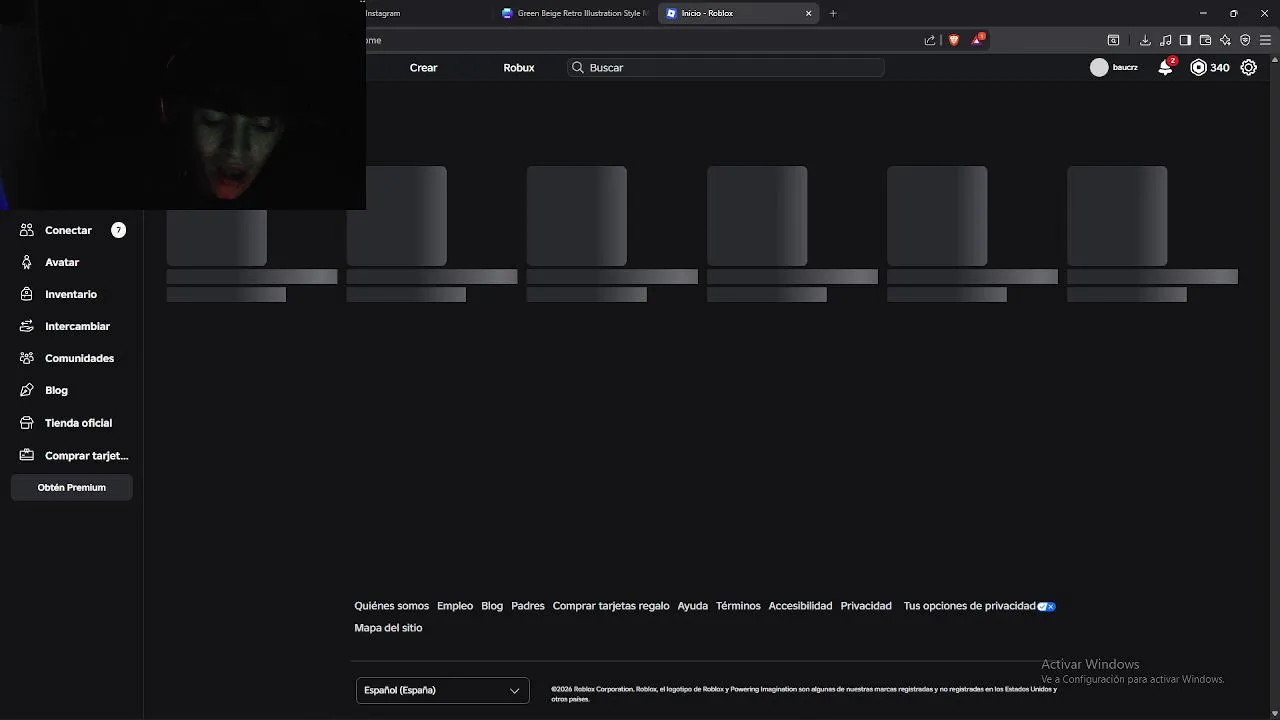Viewport: 1280px width, 720px height.
Task: Switch to Green Beige Retro Illustration tab
Action: pos(576,13)
